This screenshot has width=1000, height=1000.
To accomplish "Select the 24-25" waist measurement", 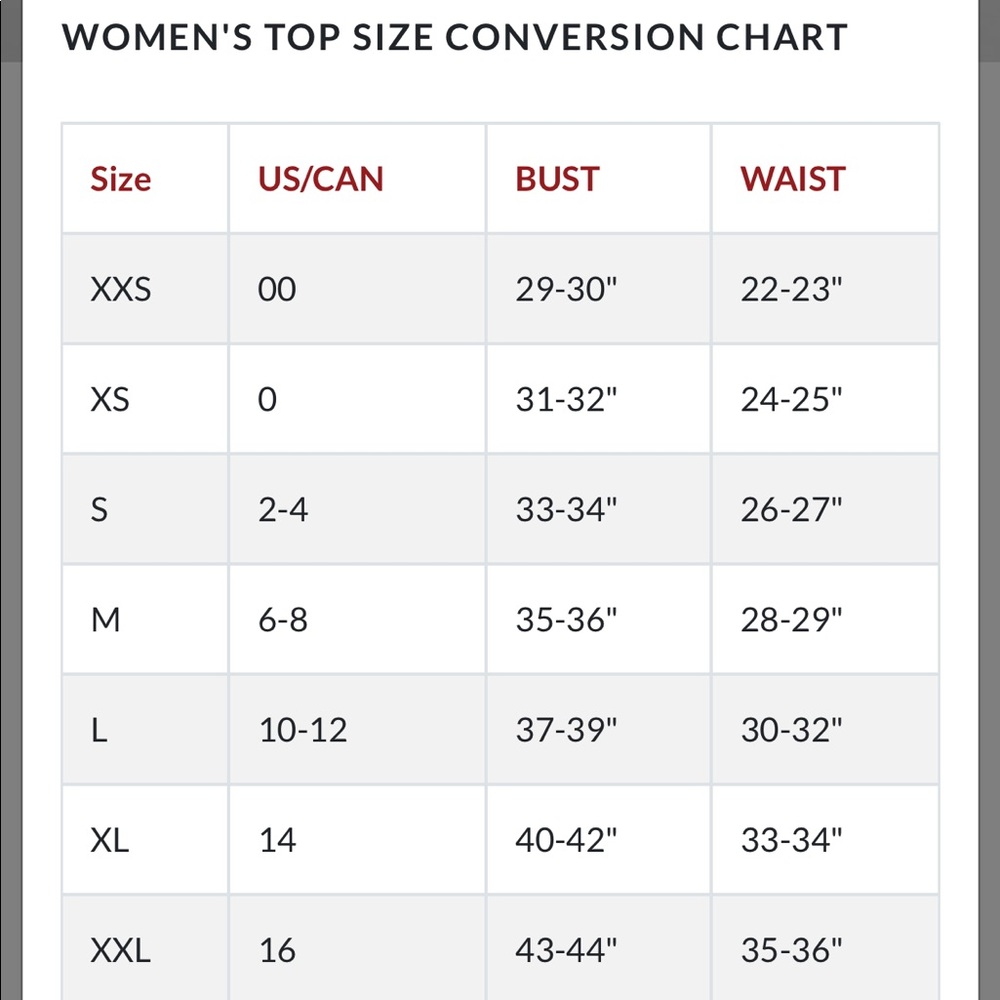I will click(x=791, y=399).
